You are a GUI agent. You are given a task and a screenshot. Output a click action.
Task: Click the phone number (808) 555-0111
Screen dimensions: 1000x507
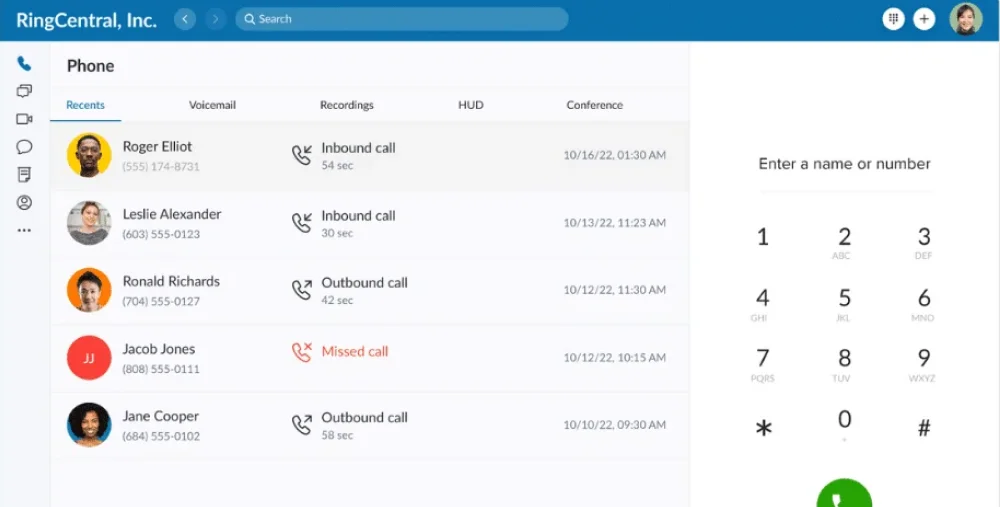[161, 369]
